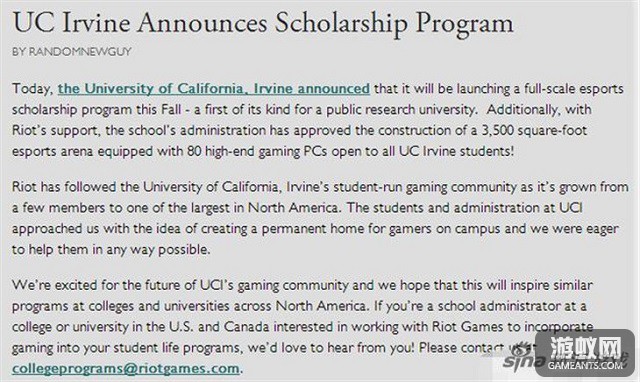Click the word 'Today' opening the article
The image size is (640, 382).
point(31,89)
